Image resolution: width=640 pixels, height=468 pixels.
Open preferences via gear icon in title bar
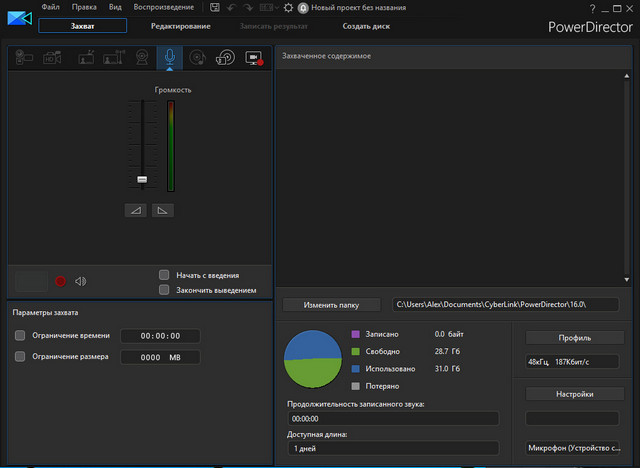288,7
